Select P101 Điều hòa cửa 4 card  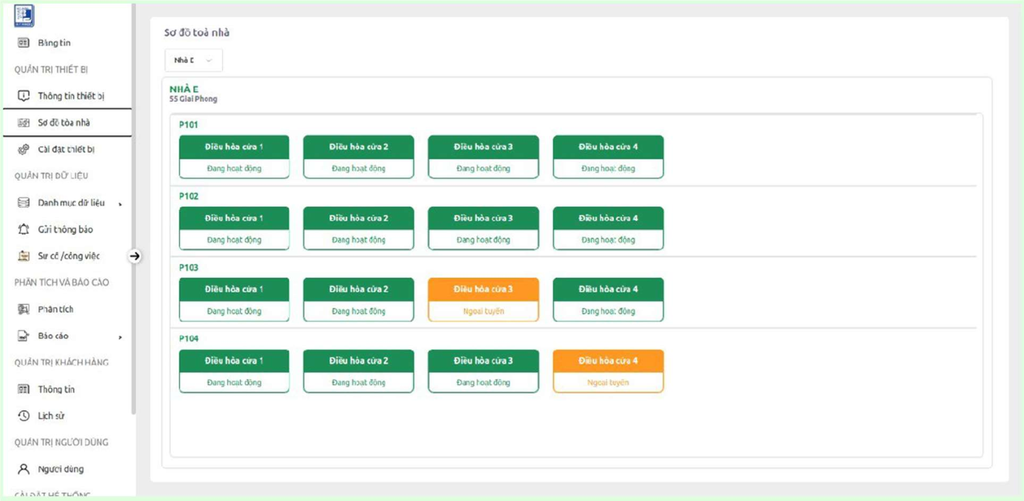[x=608, y=157]
